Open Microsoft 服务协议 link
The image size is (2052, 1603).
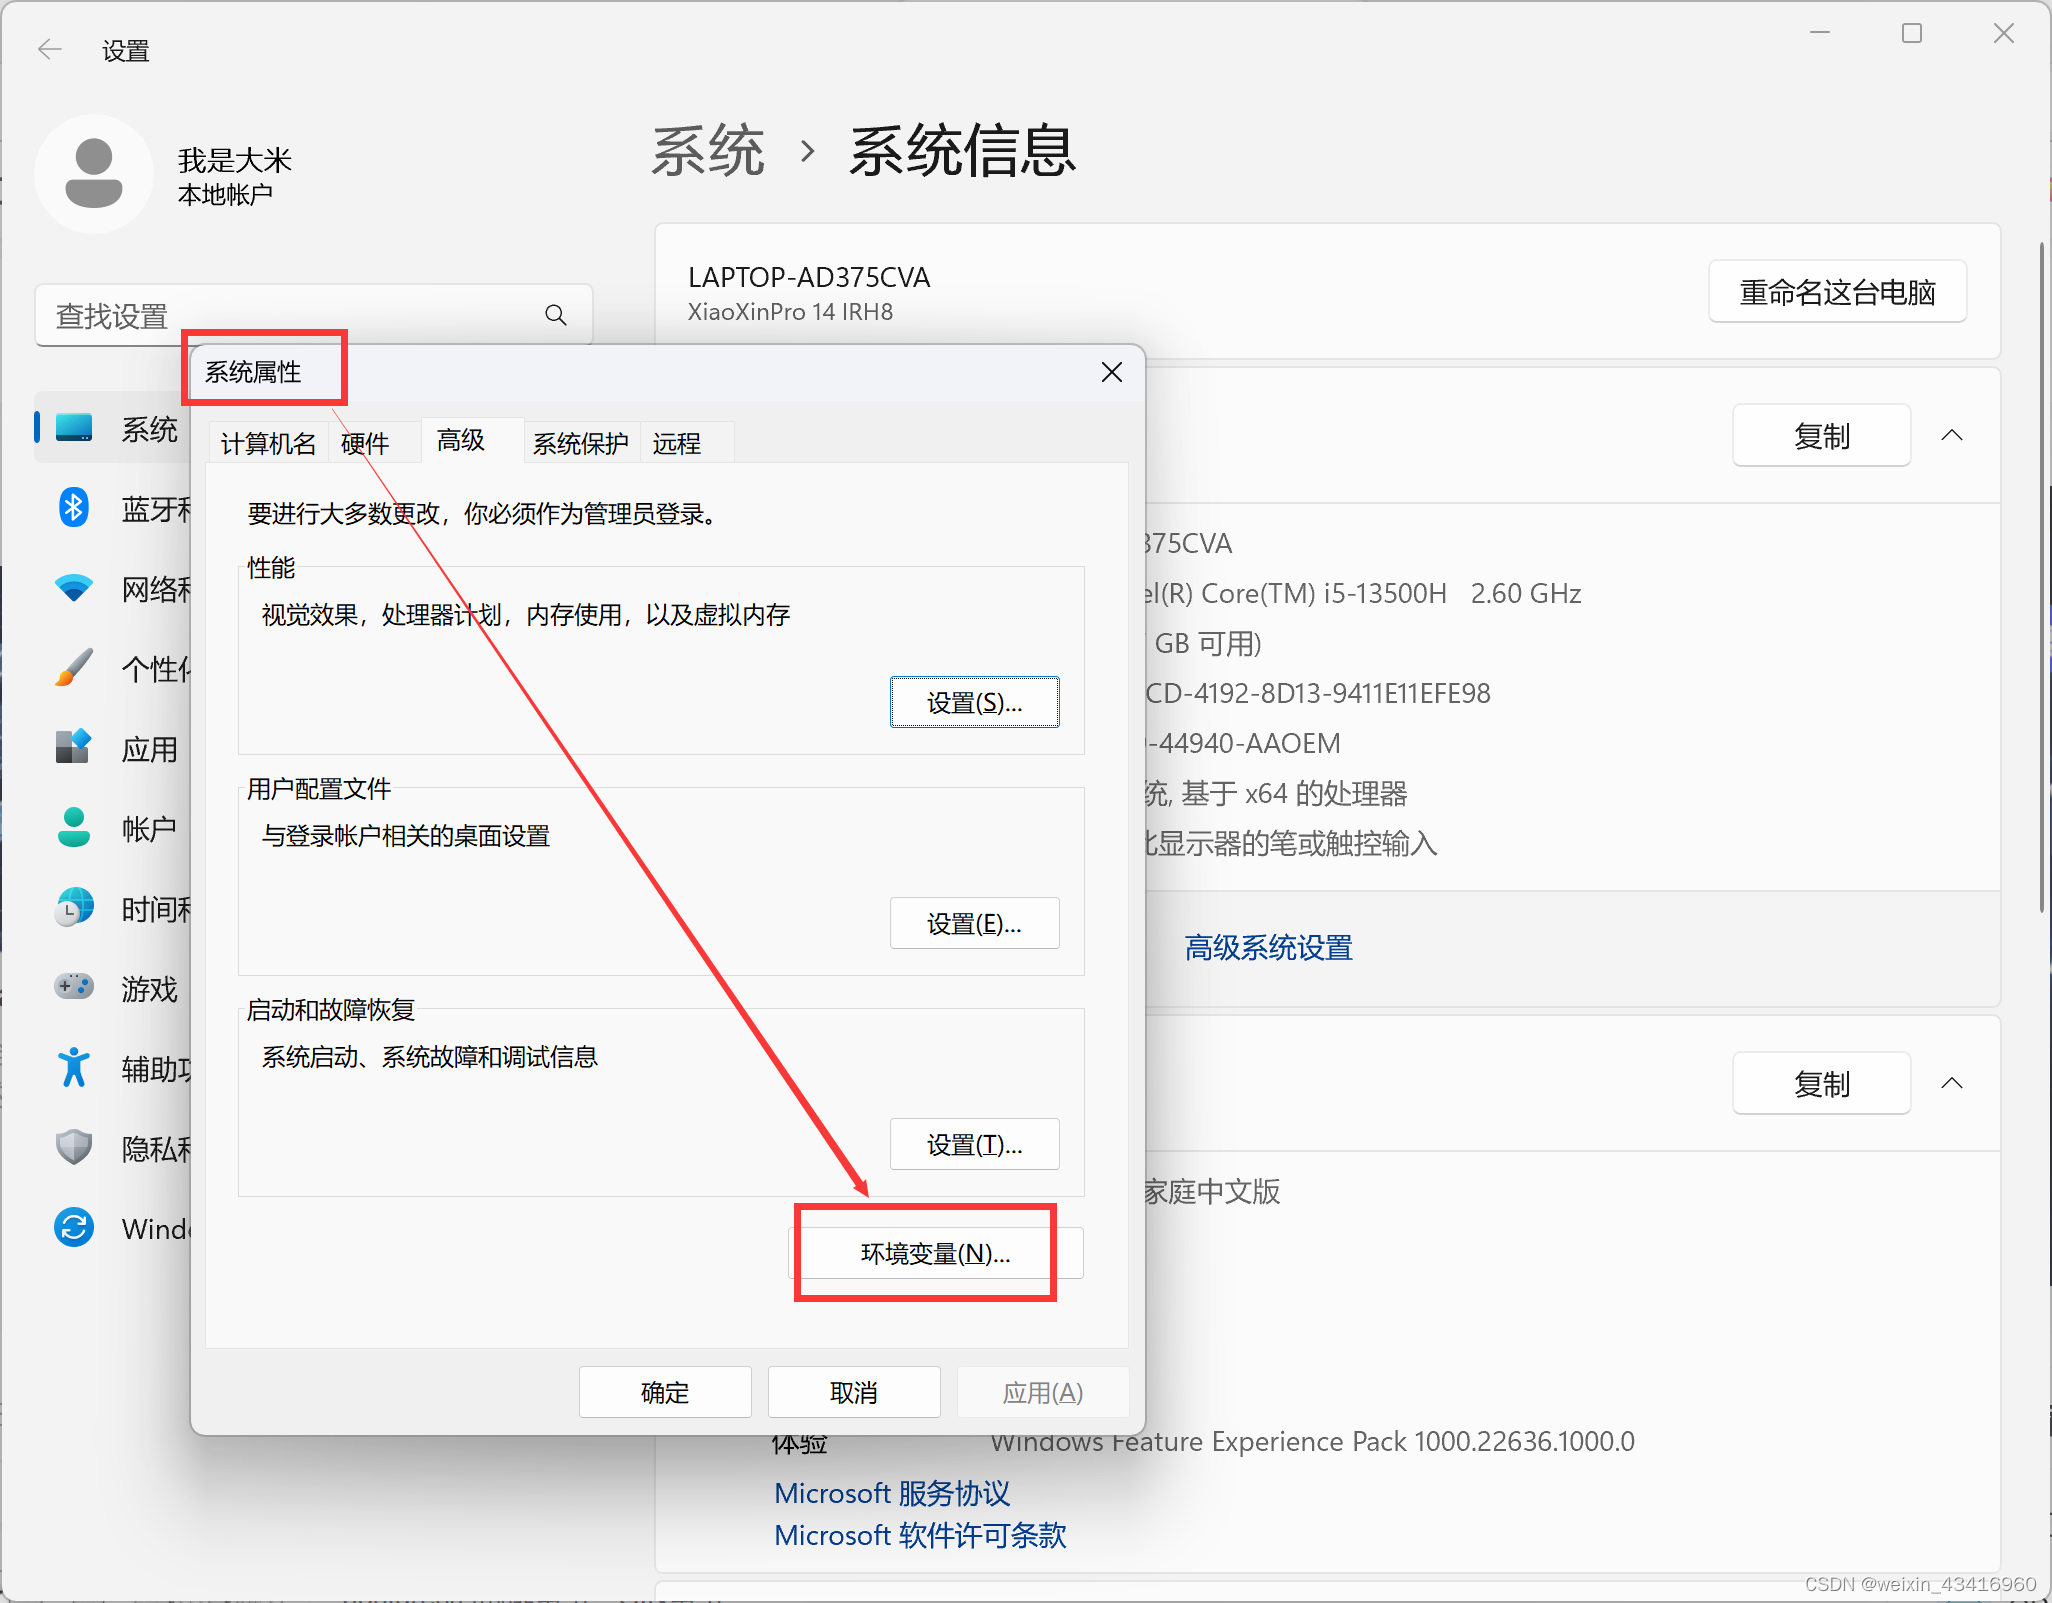(892, 1493)
